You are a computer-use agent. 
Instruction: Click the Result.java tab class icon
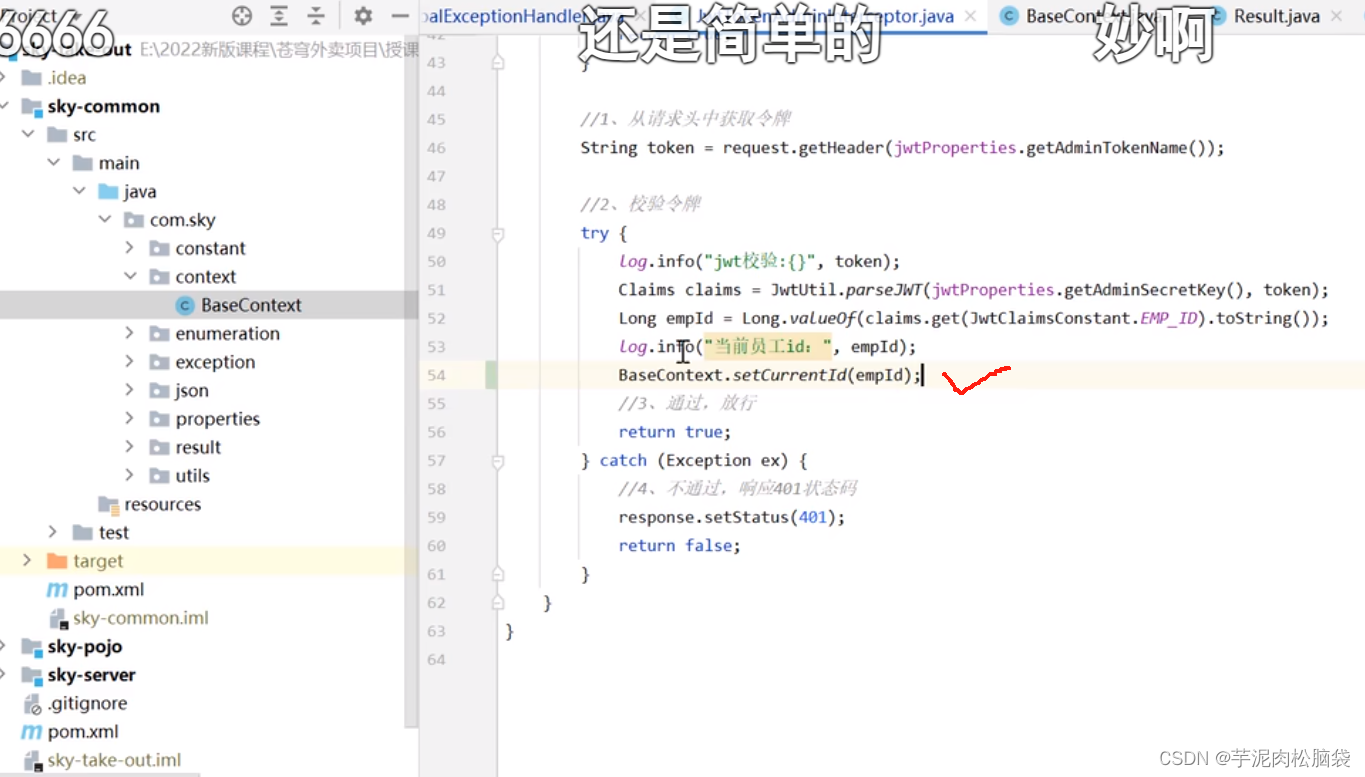[1217, 16]
